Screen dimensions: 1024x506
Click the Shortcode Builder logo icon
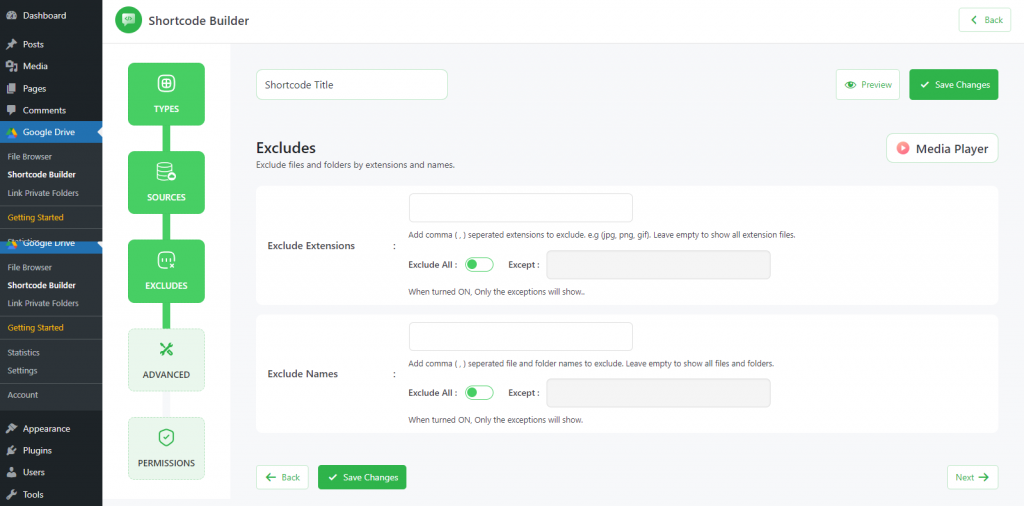(x=129, y=20)
